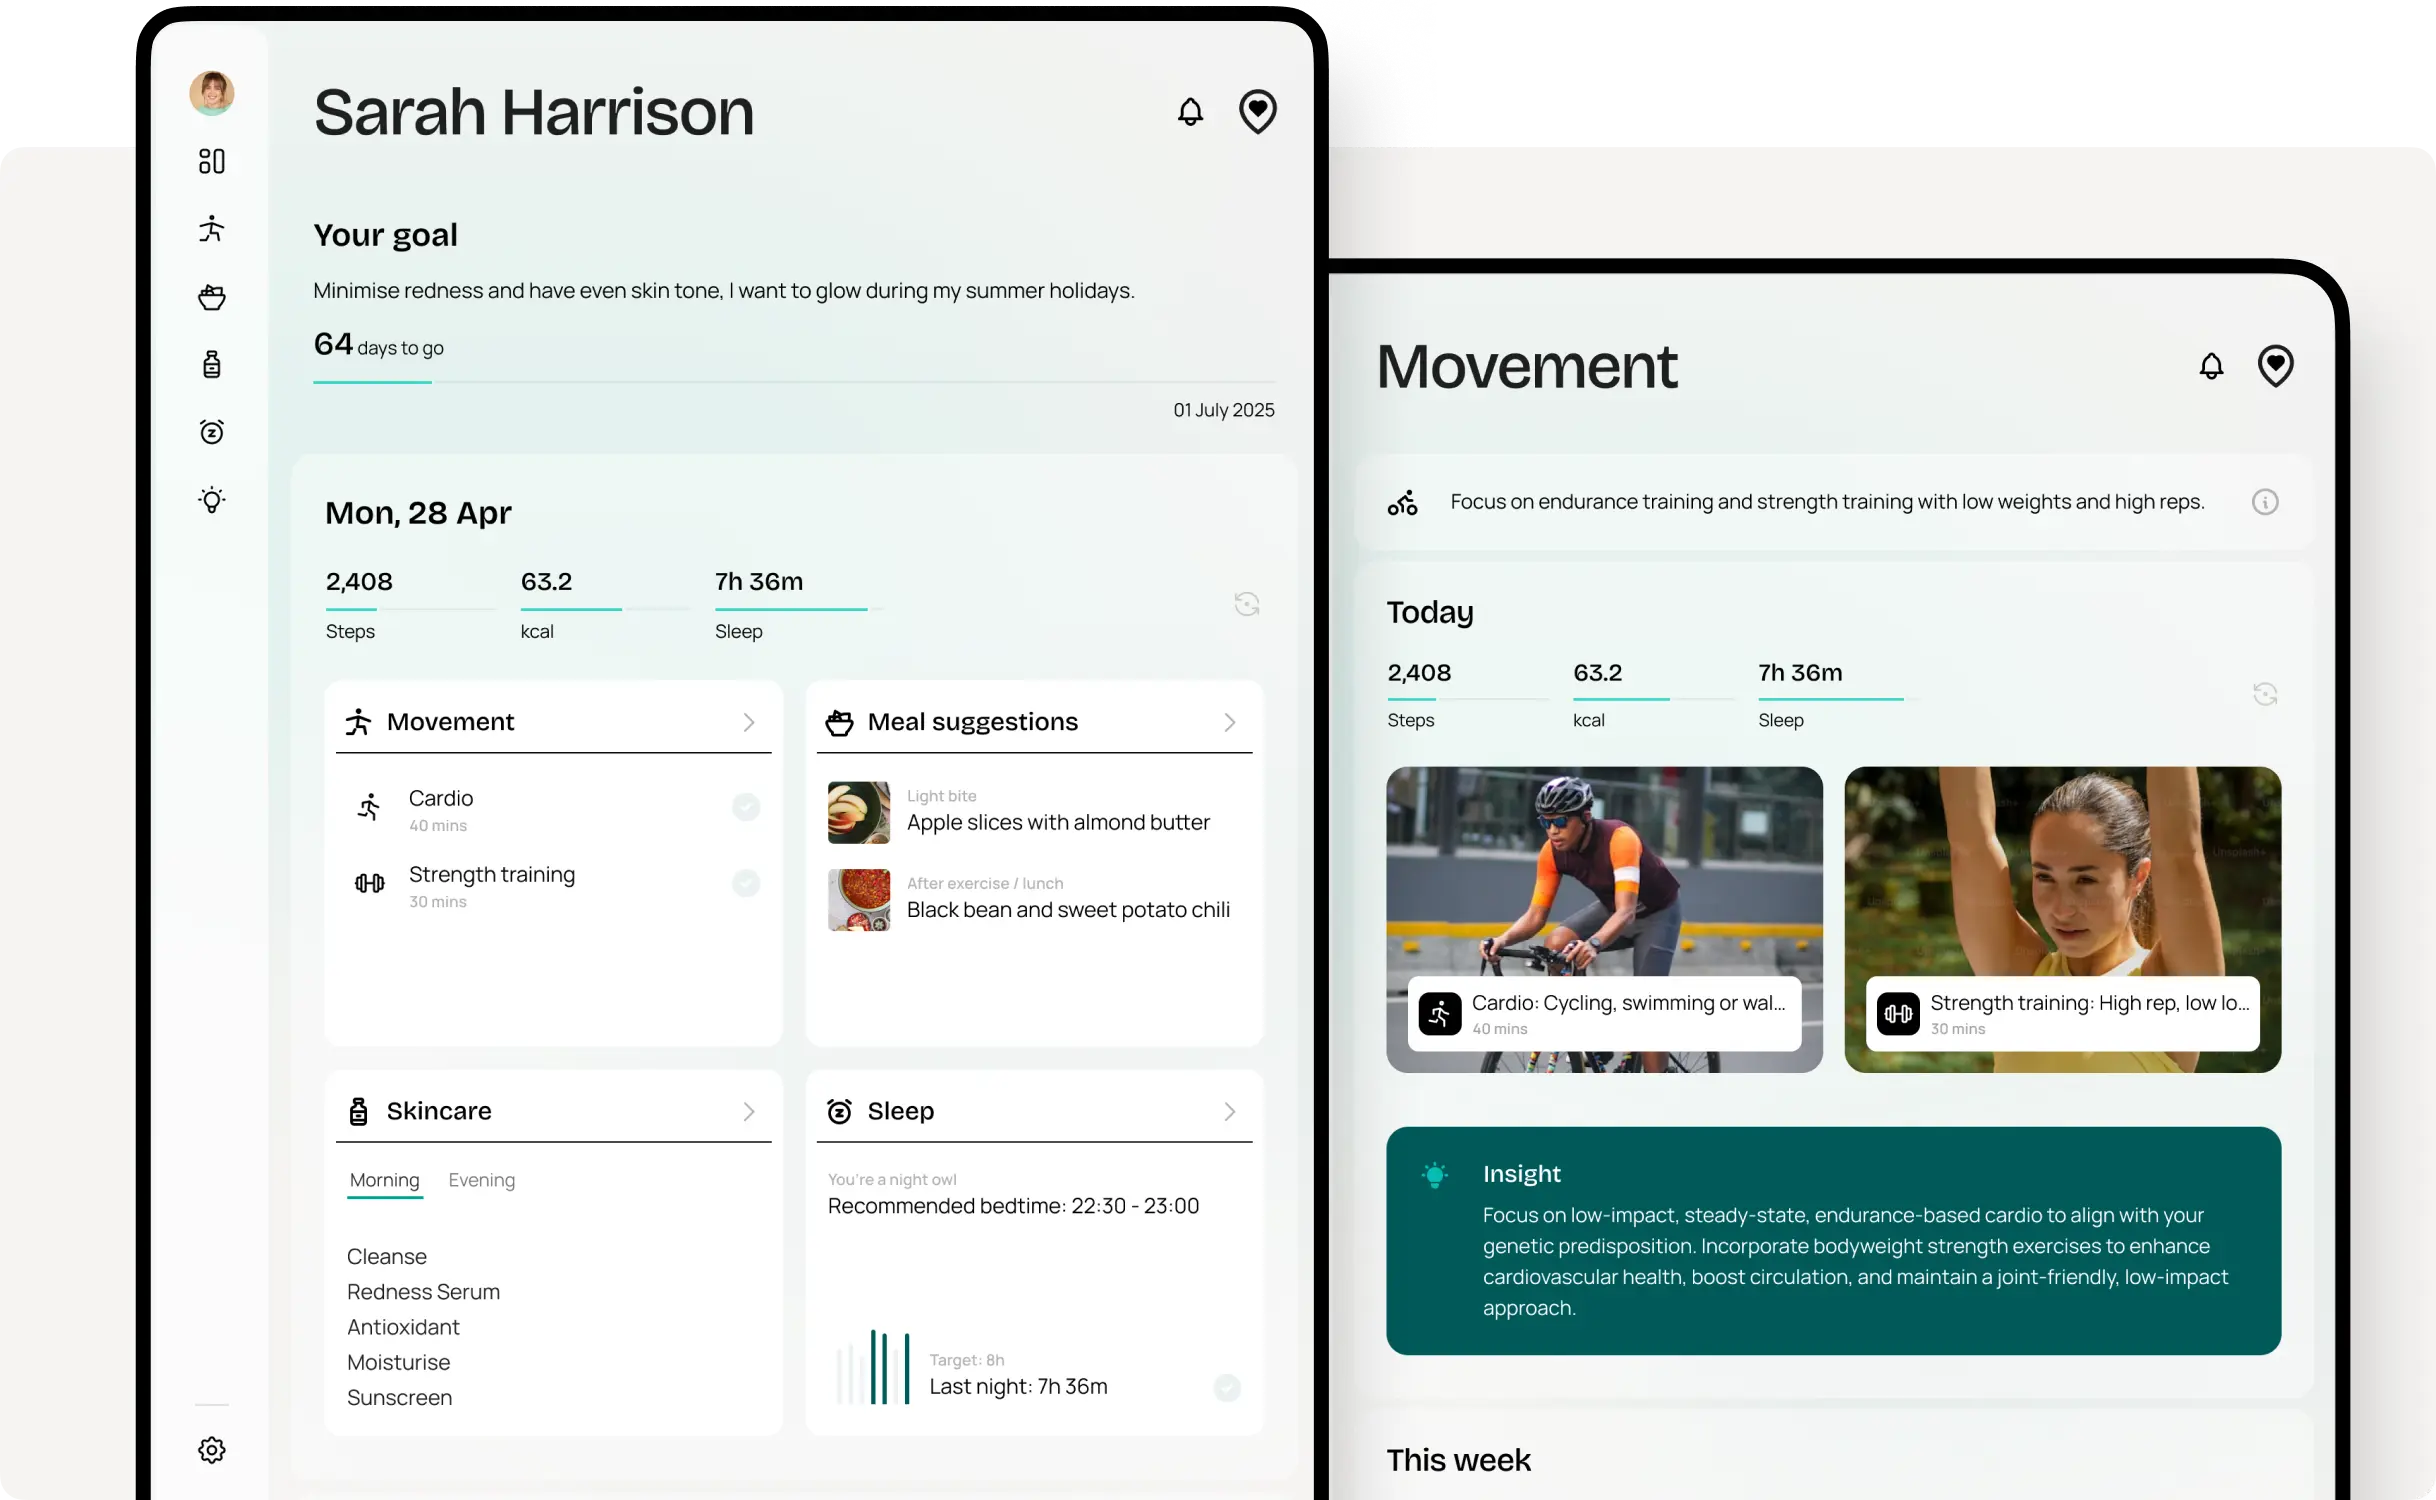The height and width of the screenshot is (1500, 2436).
Task: Click the 01 July 2025 goal date
Action: 1224,410
